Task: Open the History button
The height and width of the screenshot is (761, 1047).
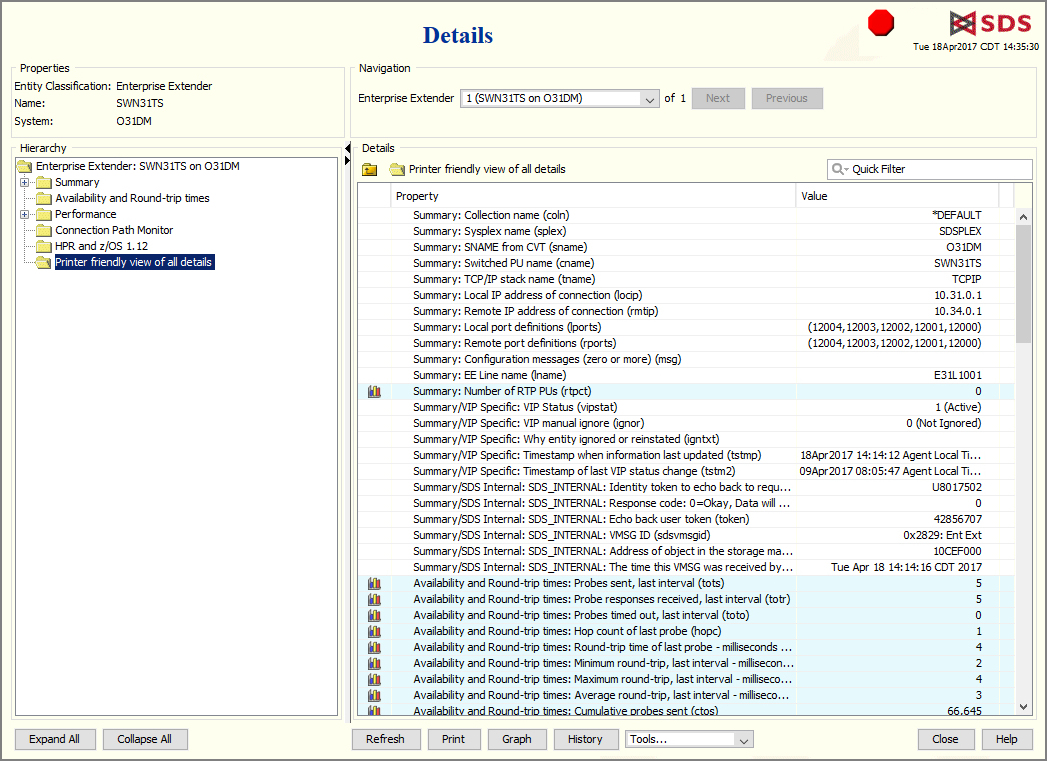Action: click(585, 739)
